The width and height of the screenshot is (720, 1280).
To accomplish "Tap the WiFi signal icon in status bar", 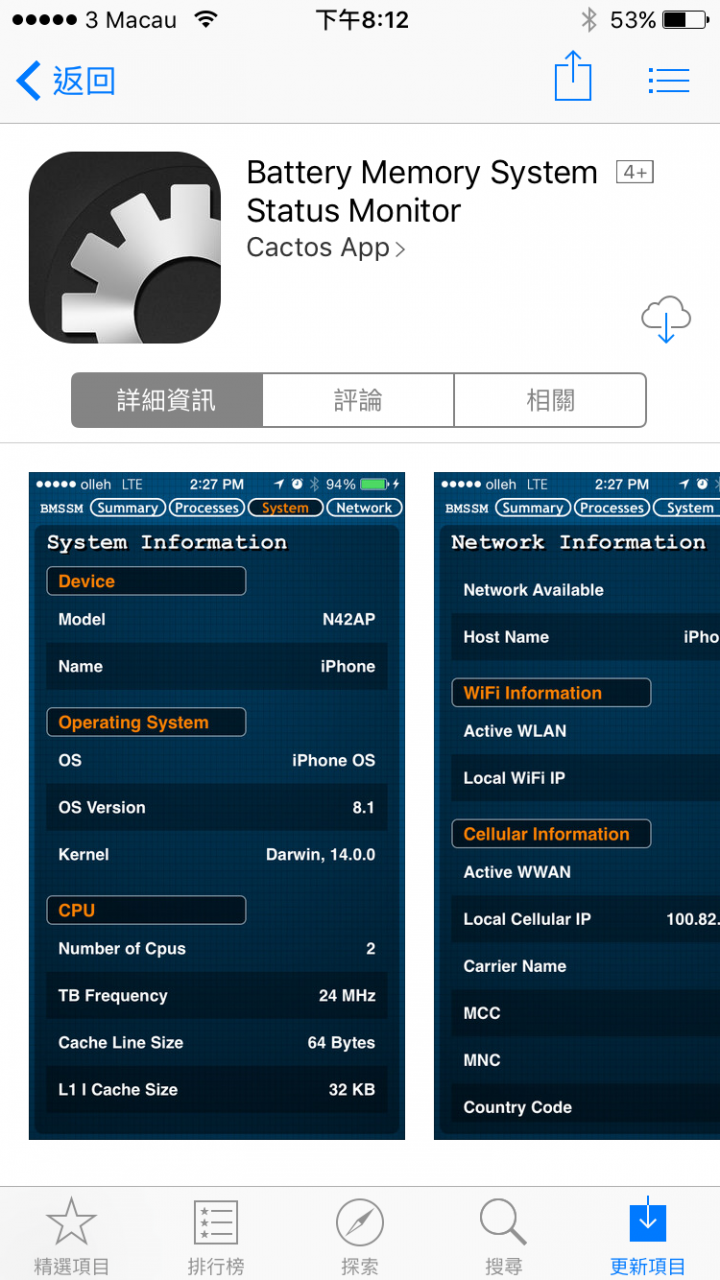I will [x=206, y=20].
